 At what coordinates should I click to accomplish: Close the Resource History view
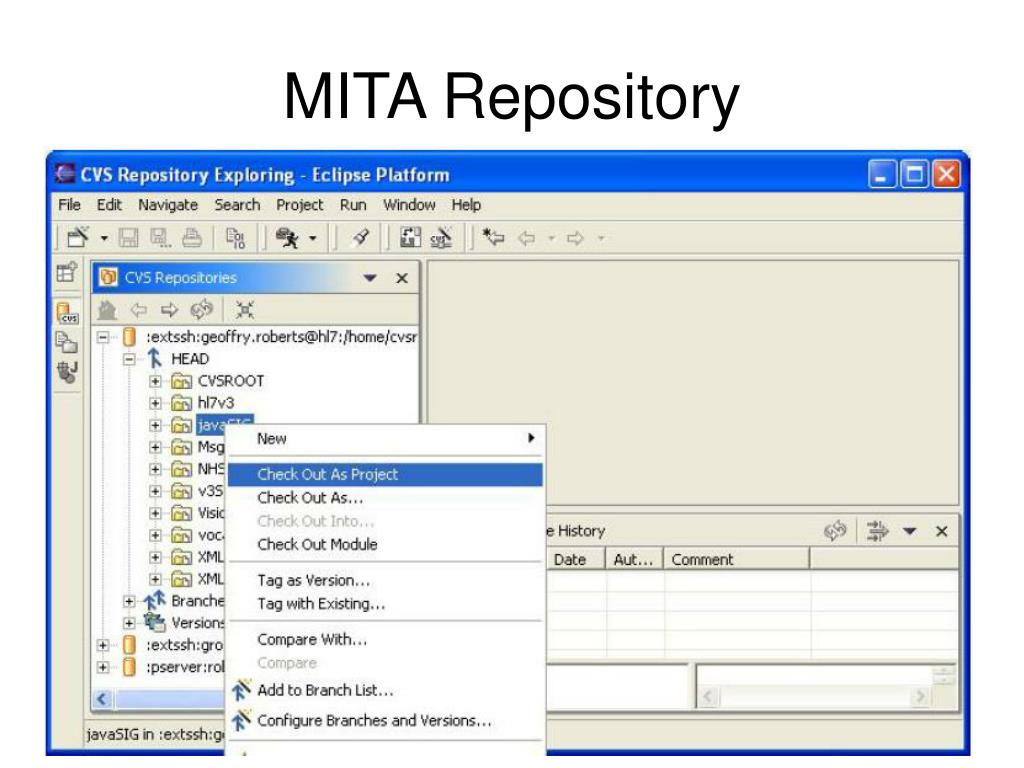click(942, 532)
